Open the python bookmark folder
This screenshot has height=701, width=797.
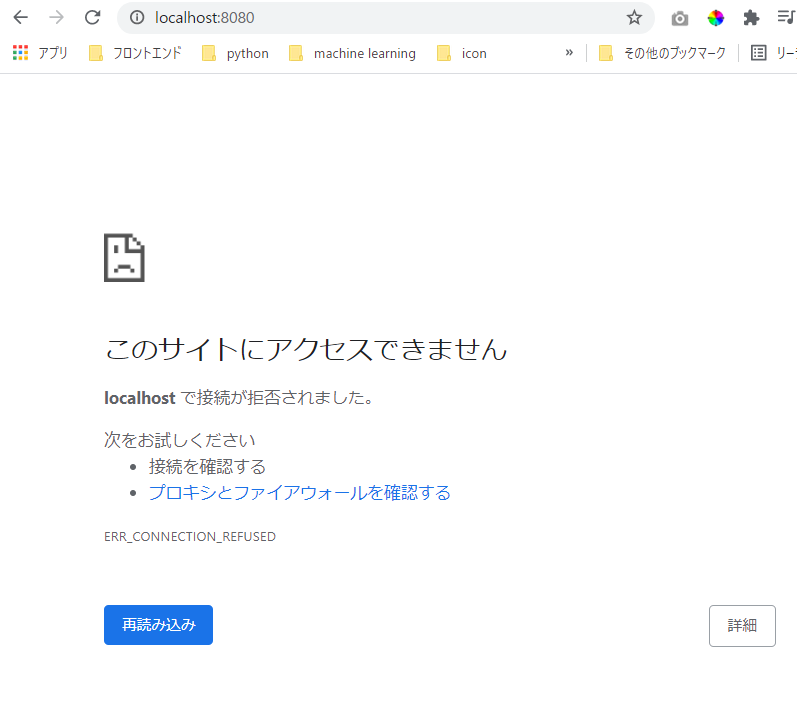point(235,53)
